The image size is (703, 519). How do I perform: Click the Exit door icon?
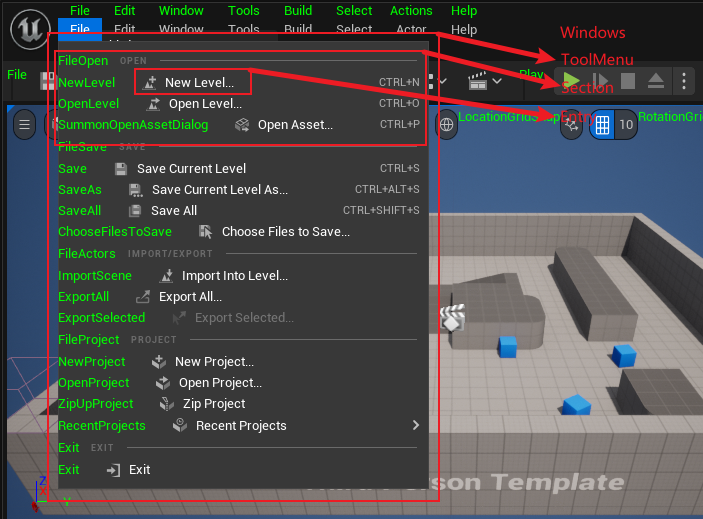[x=113, y=470]
